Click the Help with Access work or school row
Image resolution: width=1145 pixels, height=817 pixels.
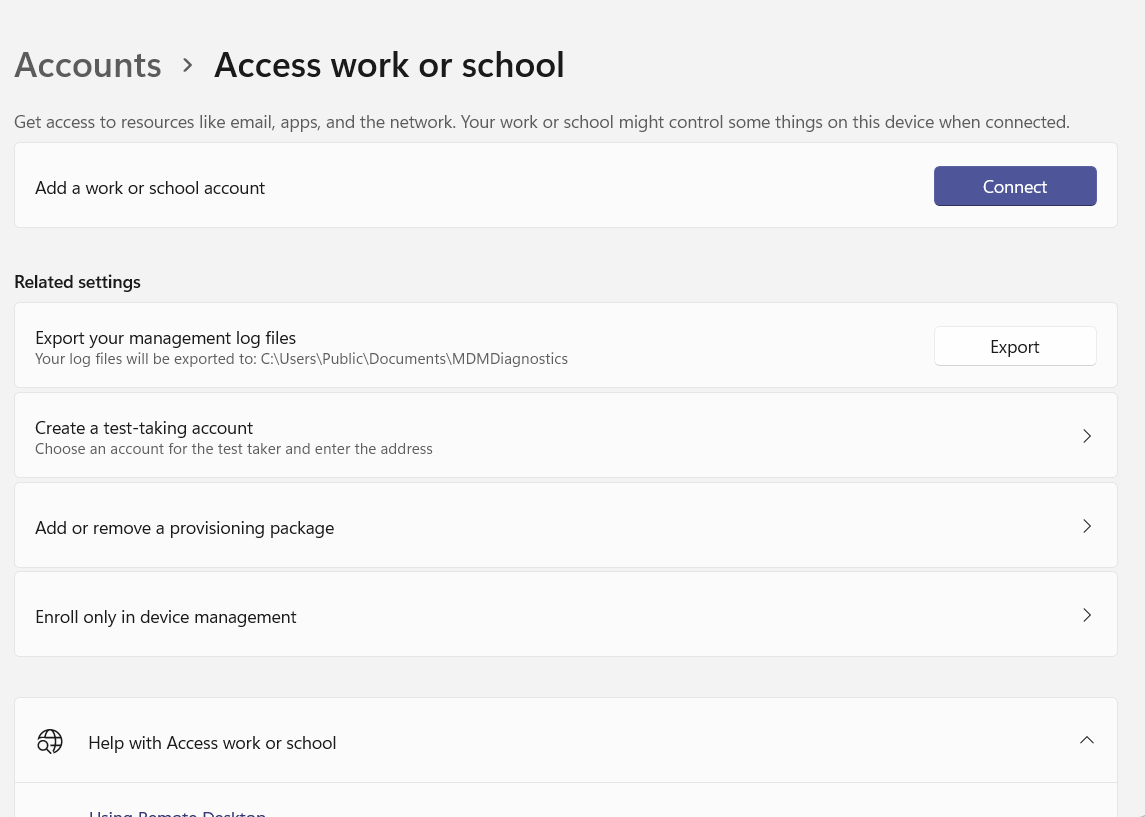(x=565, y=741)
